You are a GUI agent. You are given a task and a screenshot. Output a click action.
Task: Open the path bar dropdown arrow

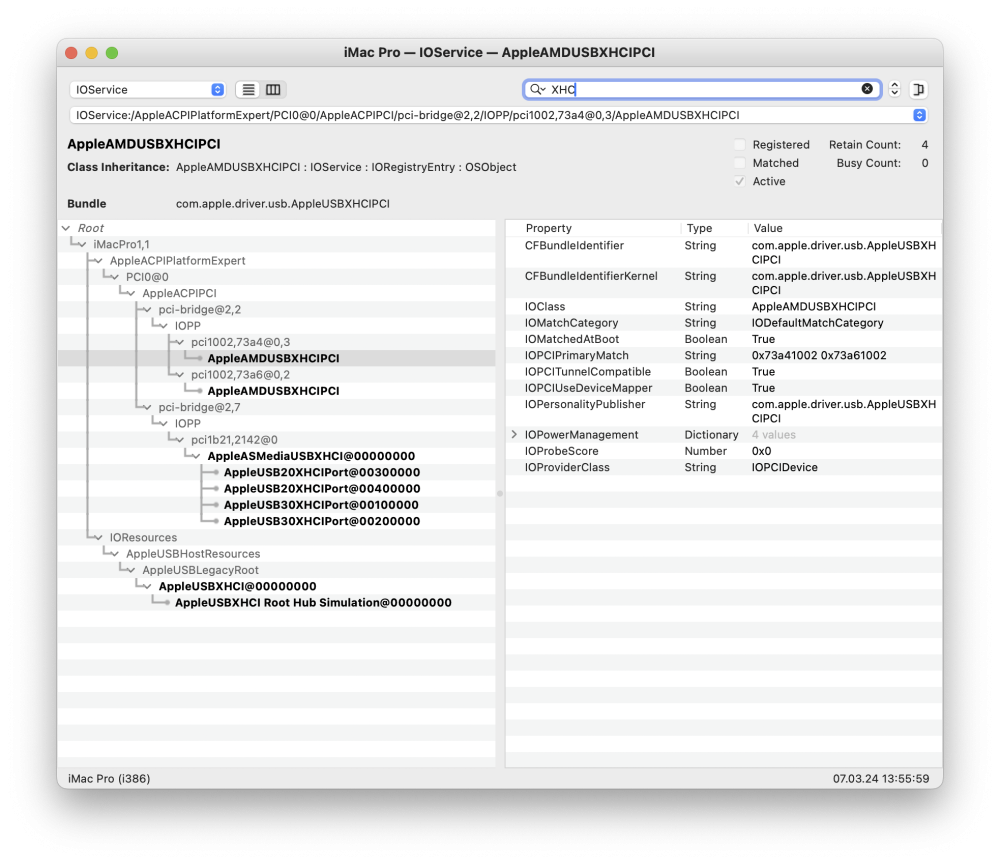[x=919, y=115]
